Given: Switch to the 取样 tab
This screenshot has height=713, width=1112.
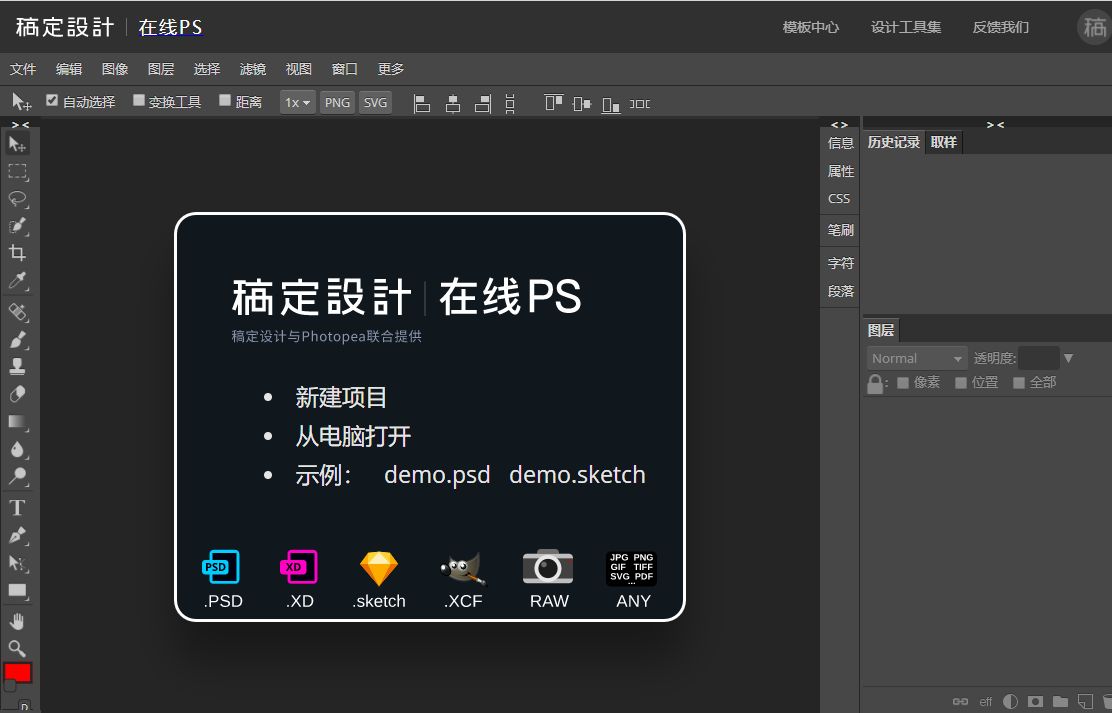Looking at the screenshot, I should pyautogui.click(x=943, y=142).
